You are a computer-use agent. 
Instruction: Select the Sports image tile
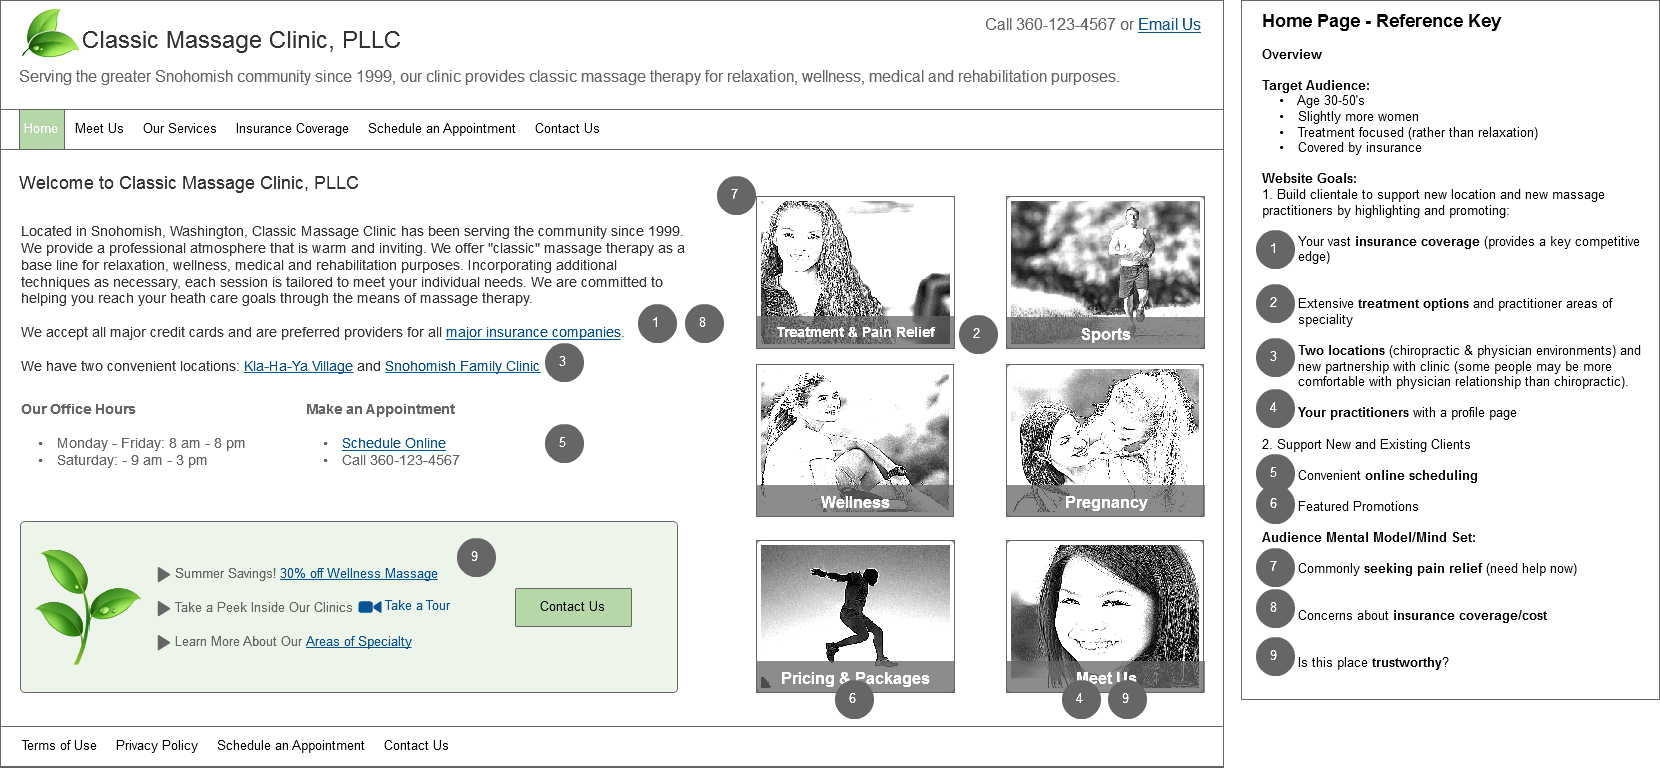coord(1105,271)
